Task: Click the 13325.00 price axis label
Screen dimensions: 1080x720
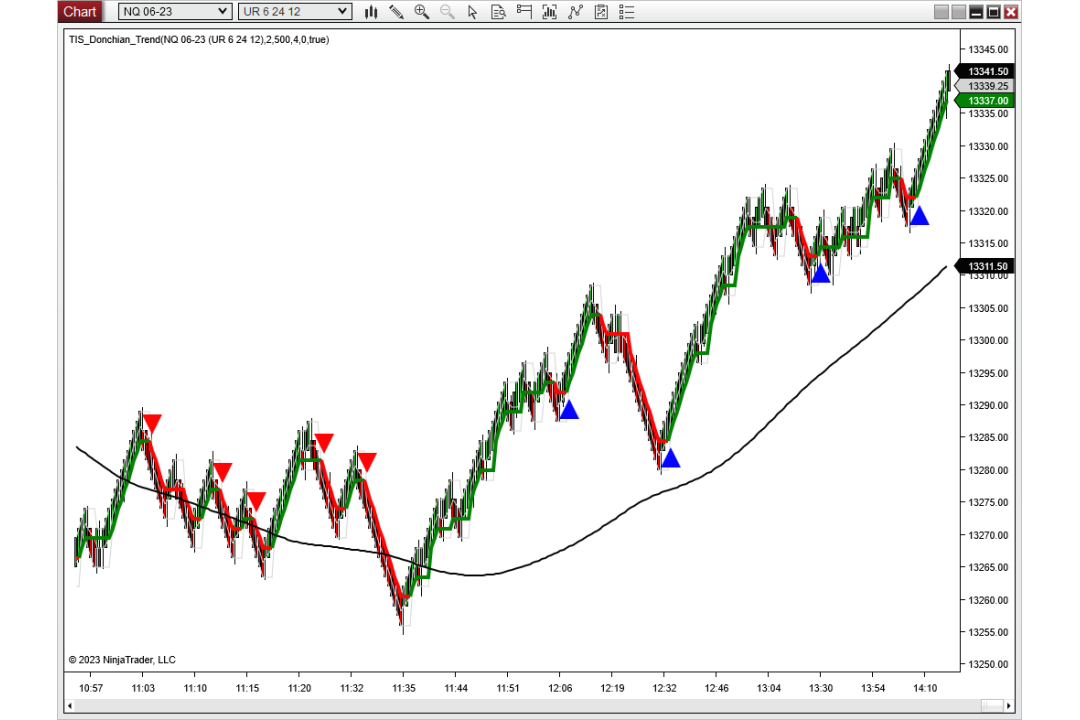Action: [x=988, y=178]
